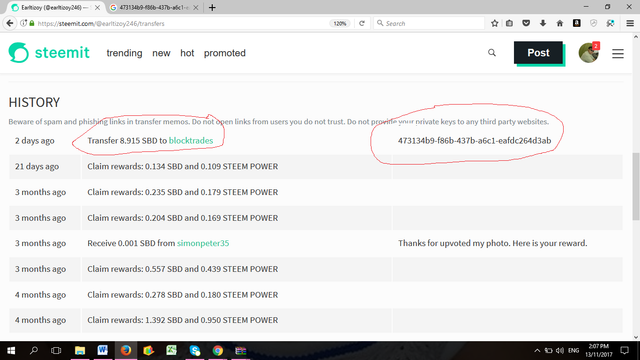Click the '21 days ago' timestamp
The height and width of the screenshot is (360, 640).
(37, 166)
